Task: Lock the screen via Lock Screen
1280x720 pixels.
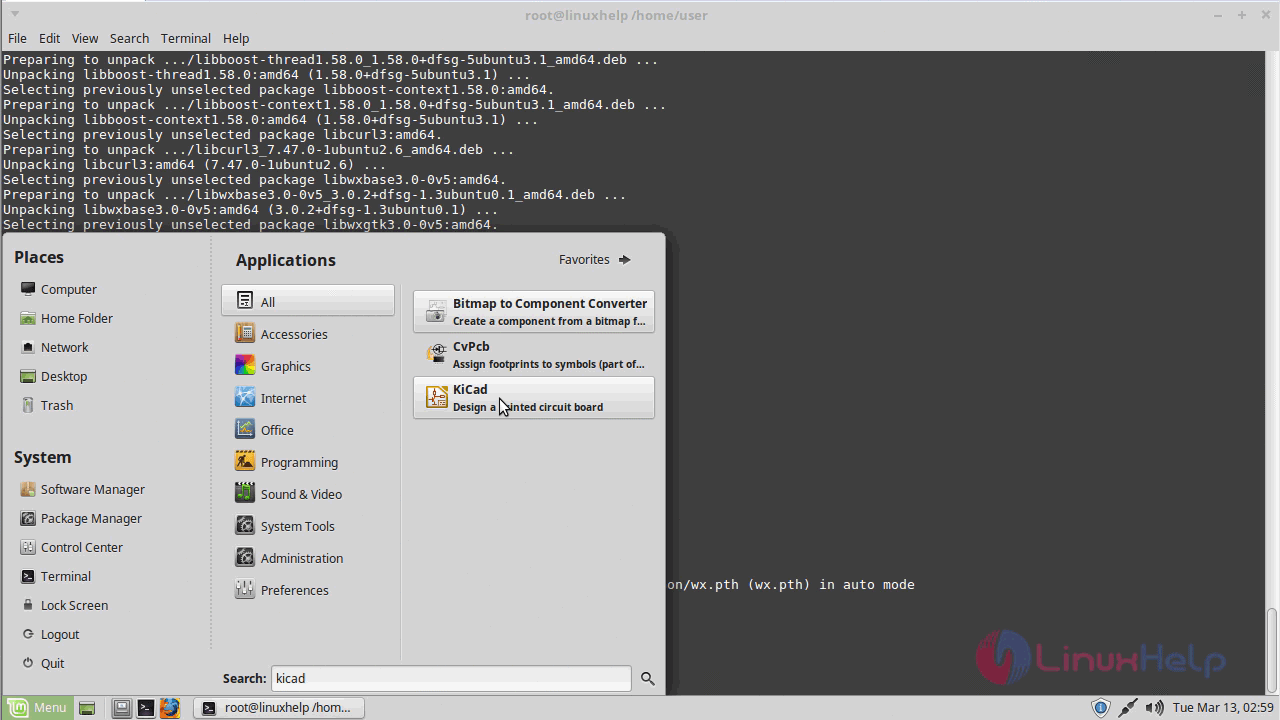Action: [x=64, y=605]
